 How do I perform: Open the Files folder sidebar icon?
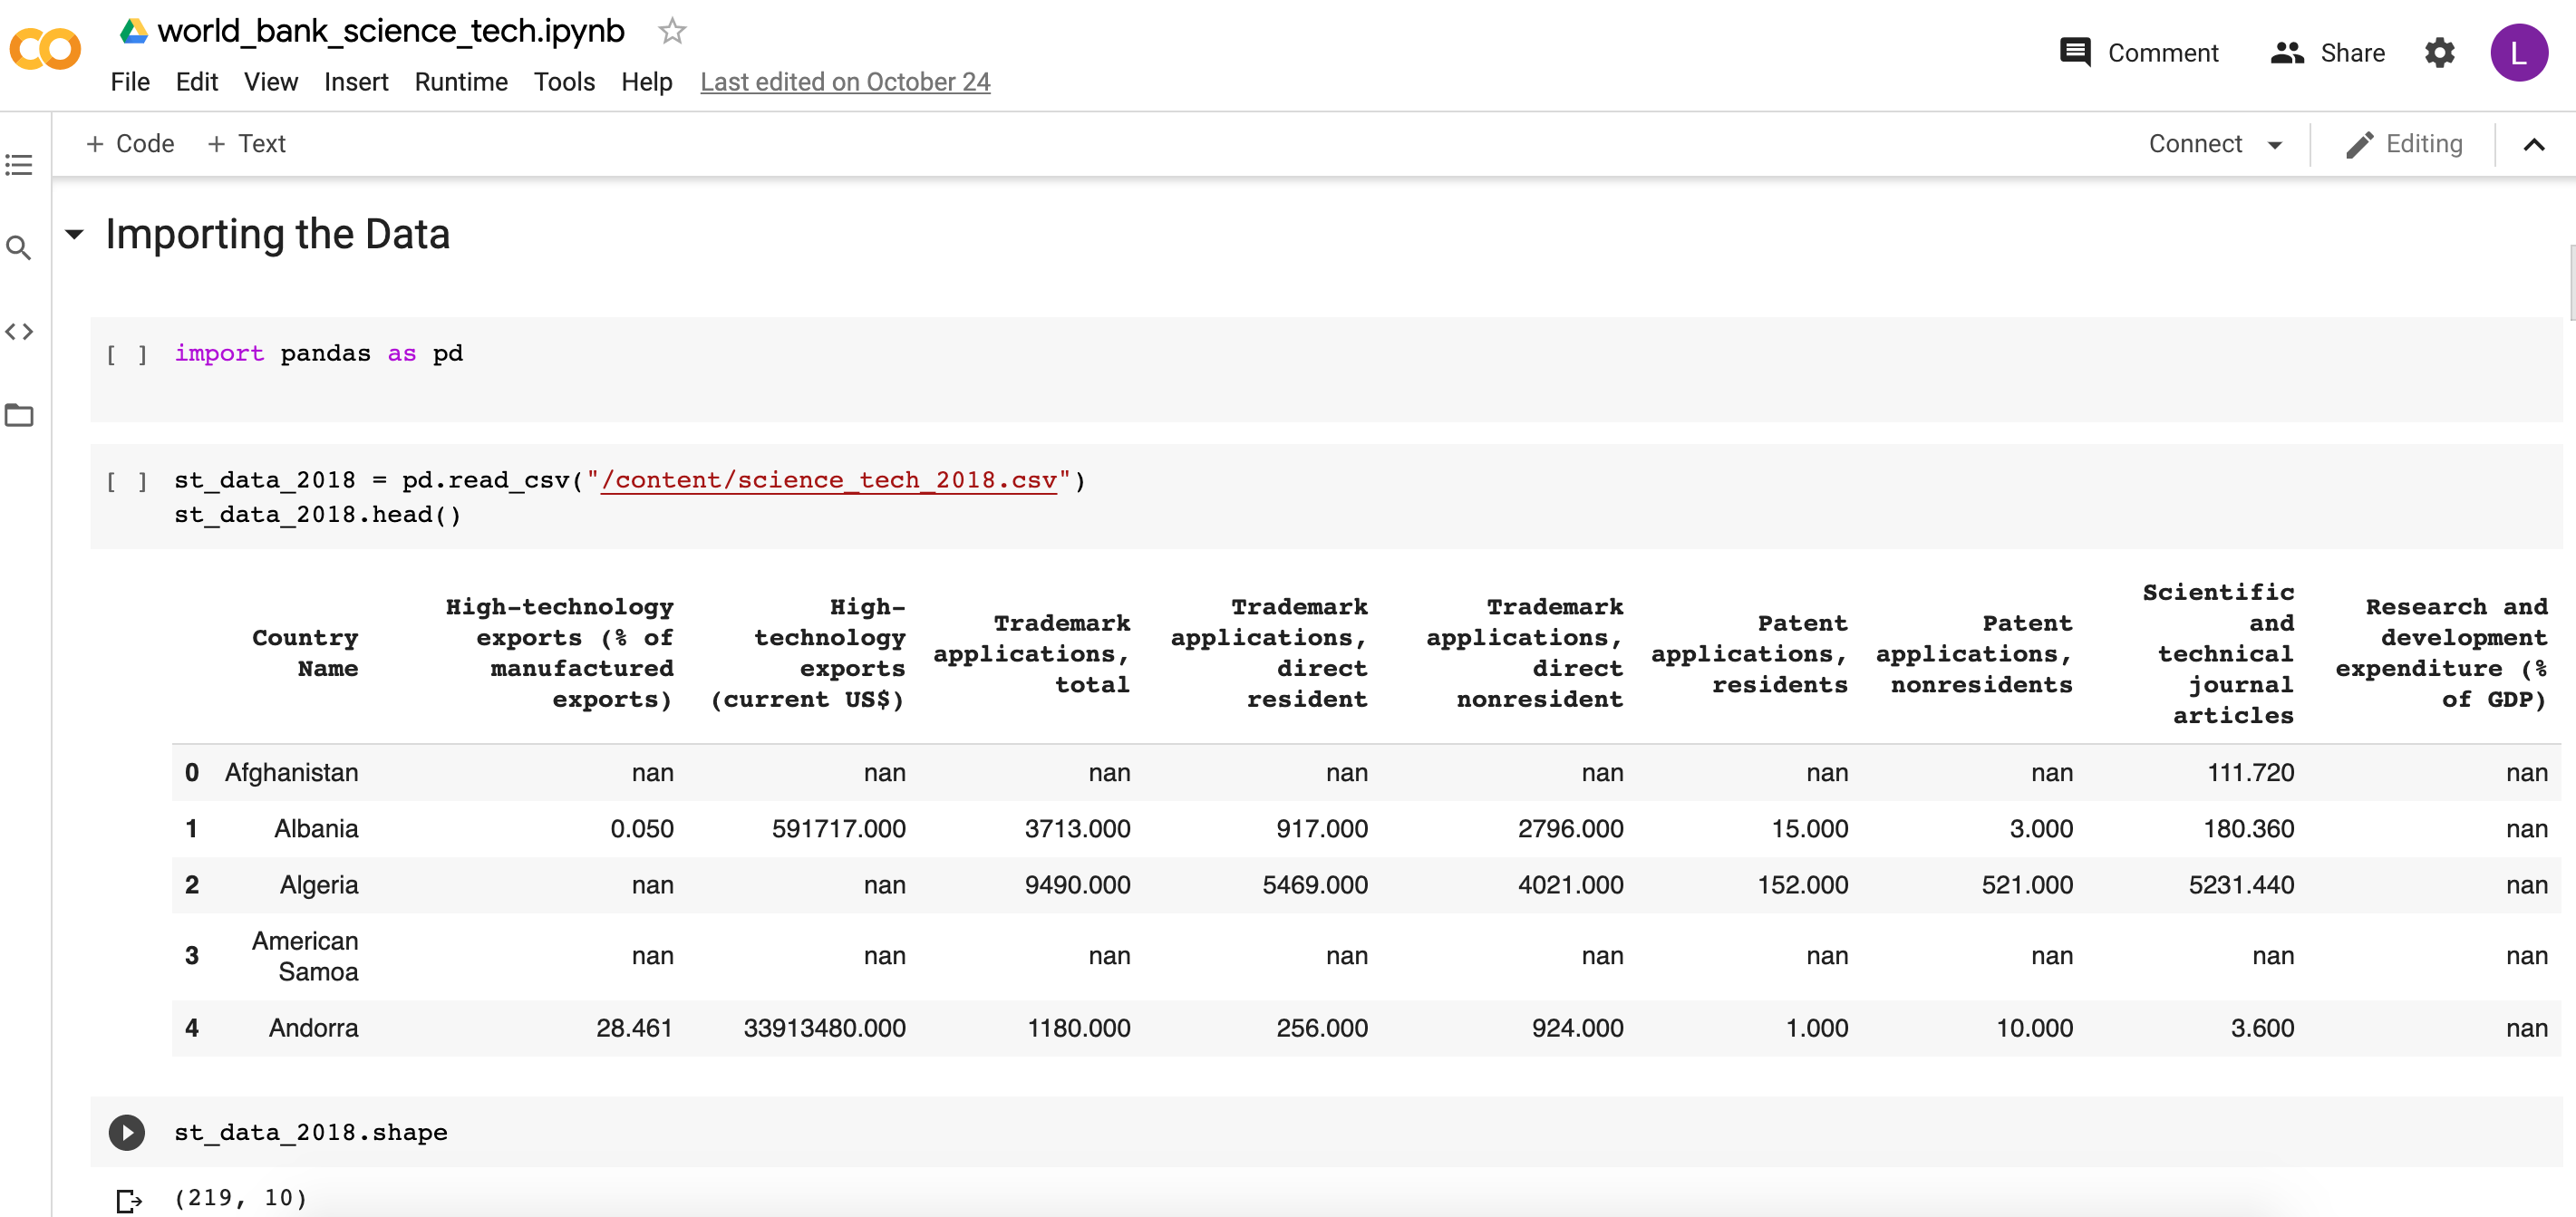click(x=19, y=415)
